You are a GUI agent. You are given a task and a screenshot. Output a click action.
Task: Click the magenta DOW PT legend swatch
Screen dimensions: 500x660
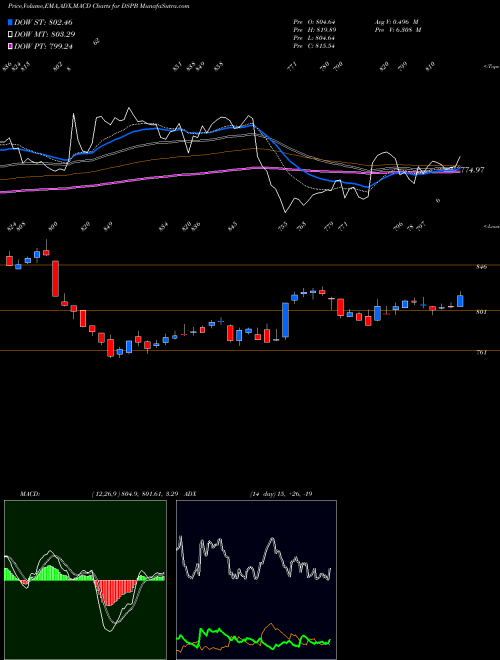coord(11,46)
